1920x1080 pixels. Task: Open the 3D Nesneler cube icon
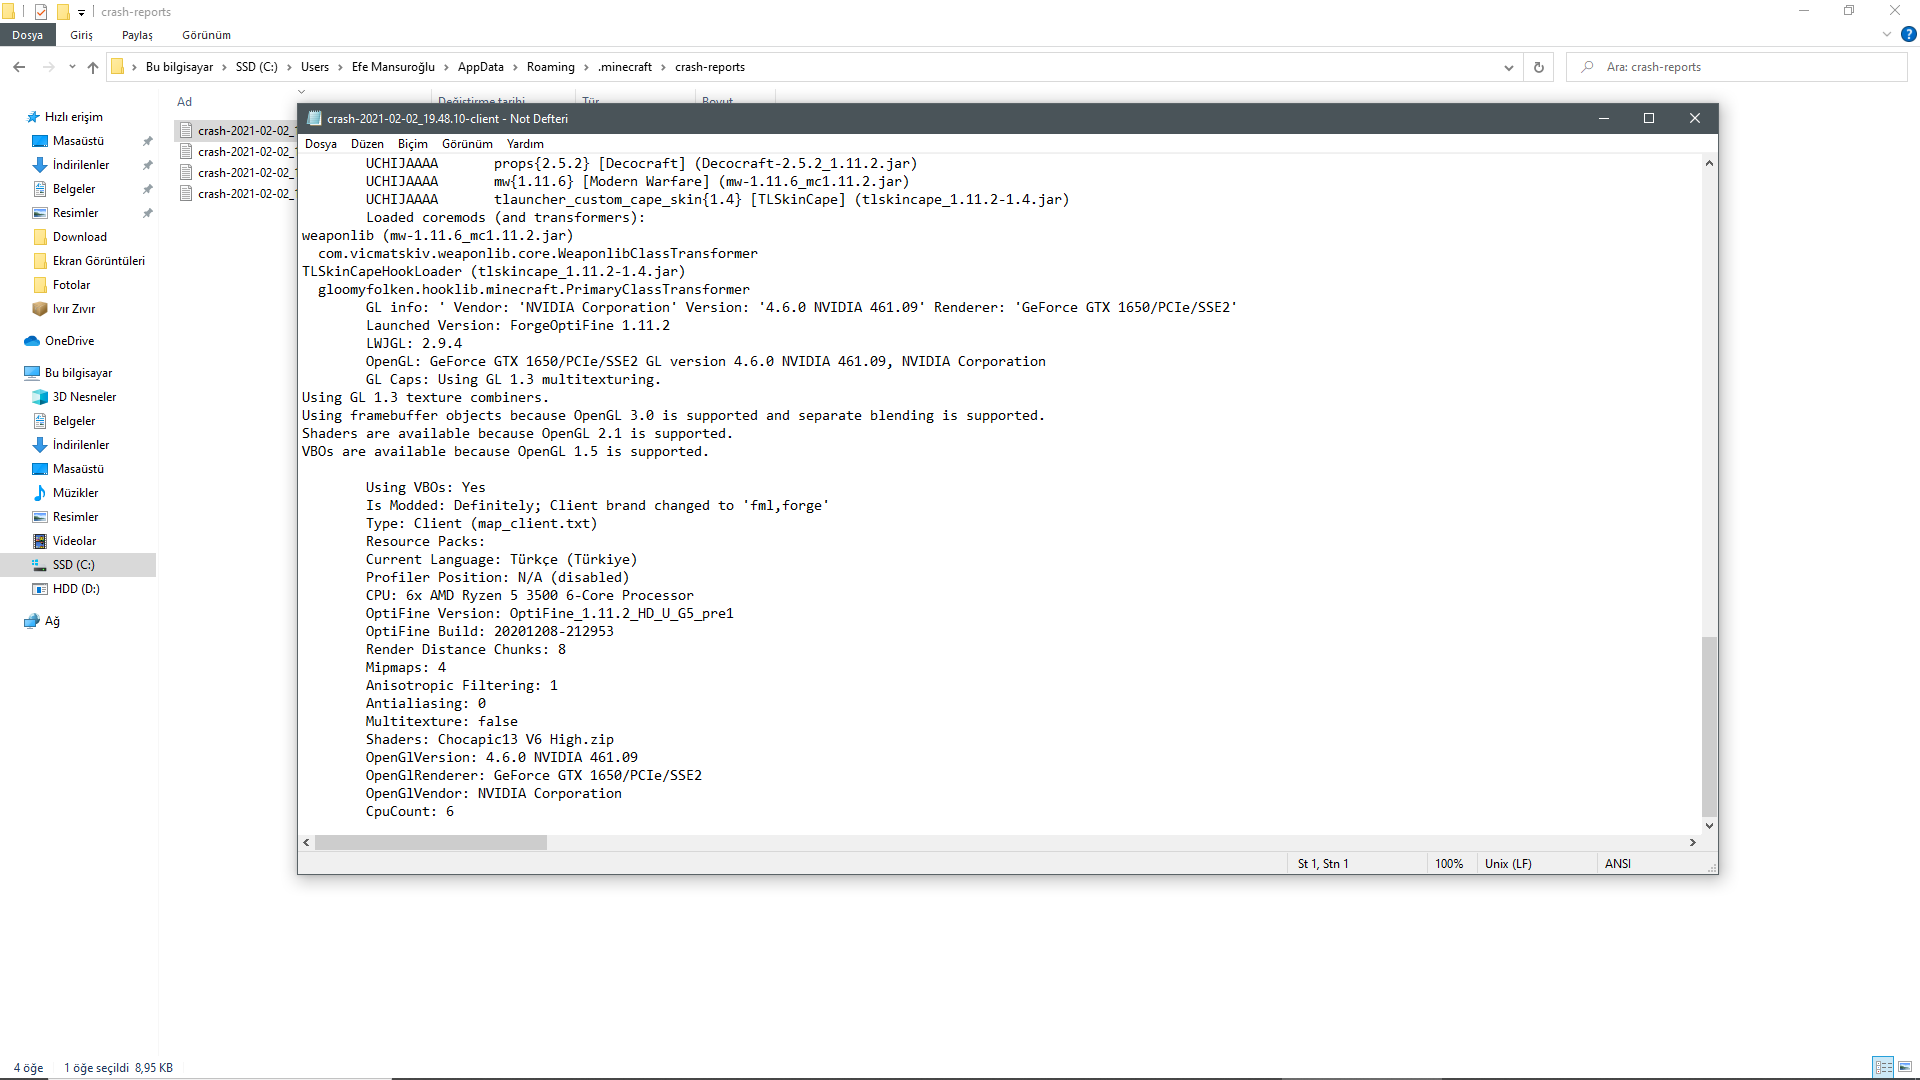coord(40,397)
